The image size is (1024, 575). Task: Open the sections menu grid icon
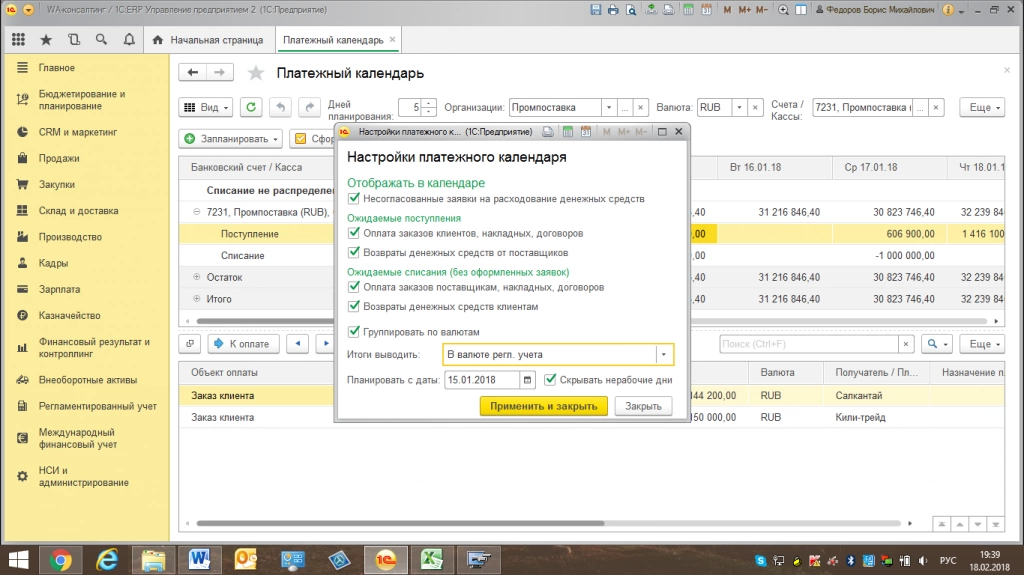18,40
